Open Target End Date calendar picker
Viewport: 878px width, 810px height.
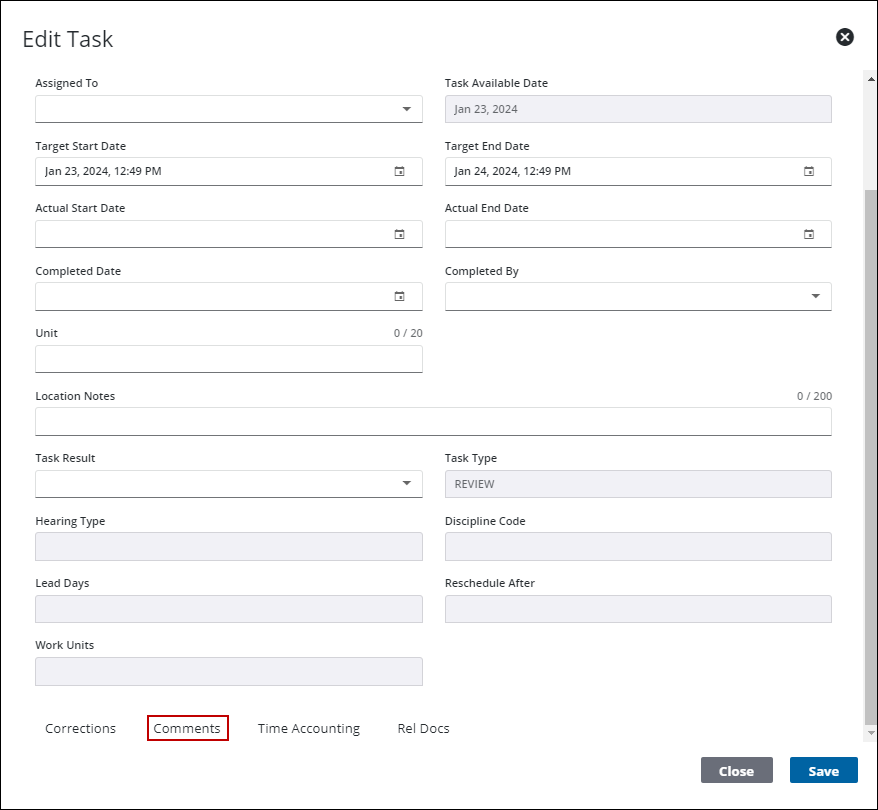pyautogui.click(x=809, y=171)
